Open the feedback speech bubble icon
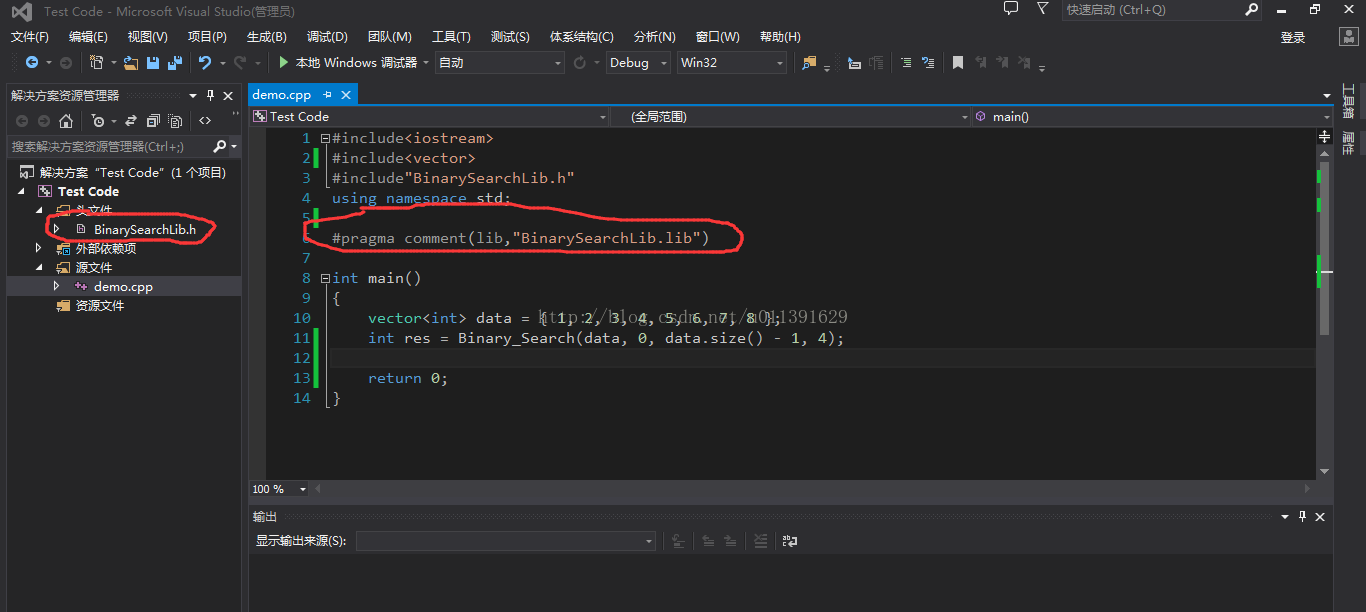 click(x=1011, y=9)
